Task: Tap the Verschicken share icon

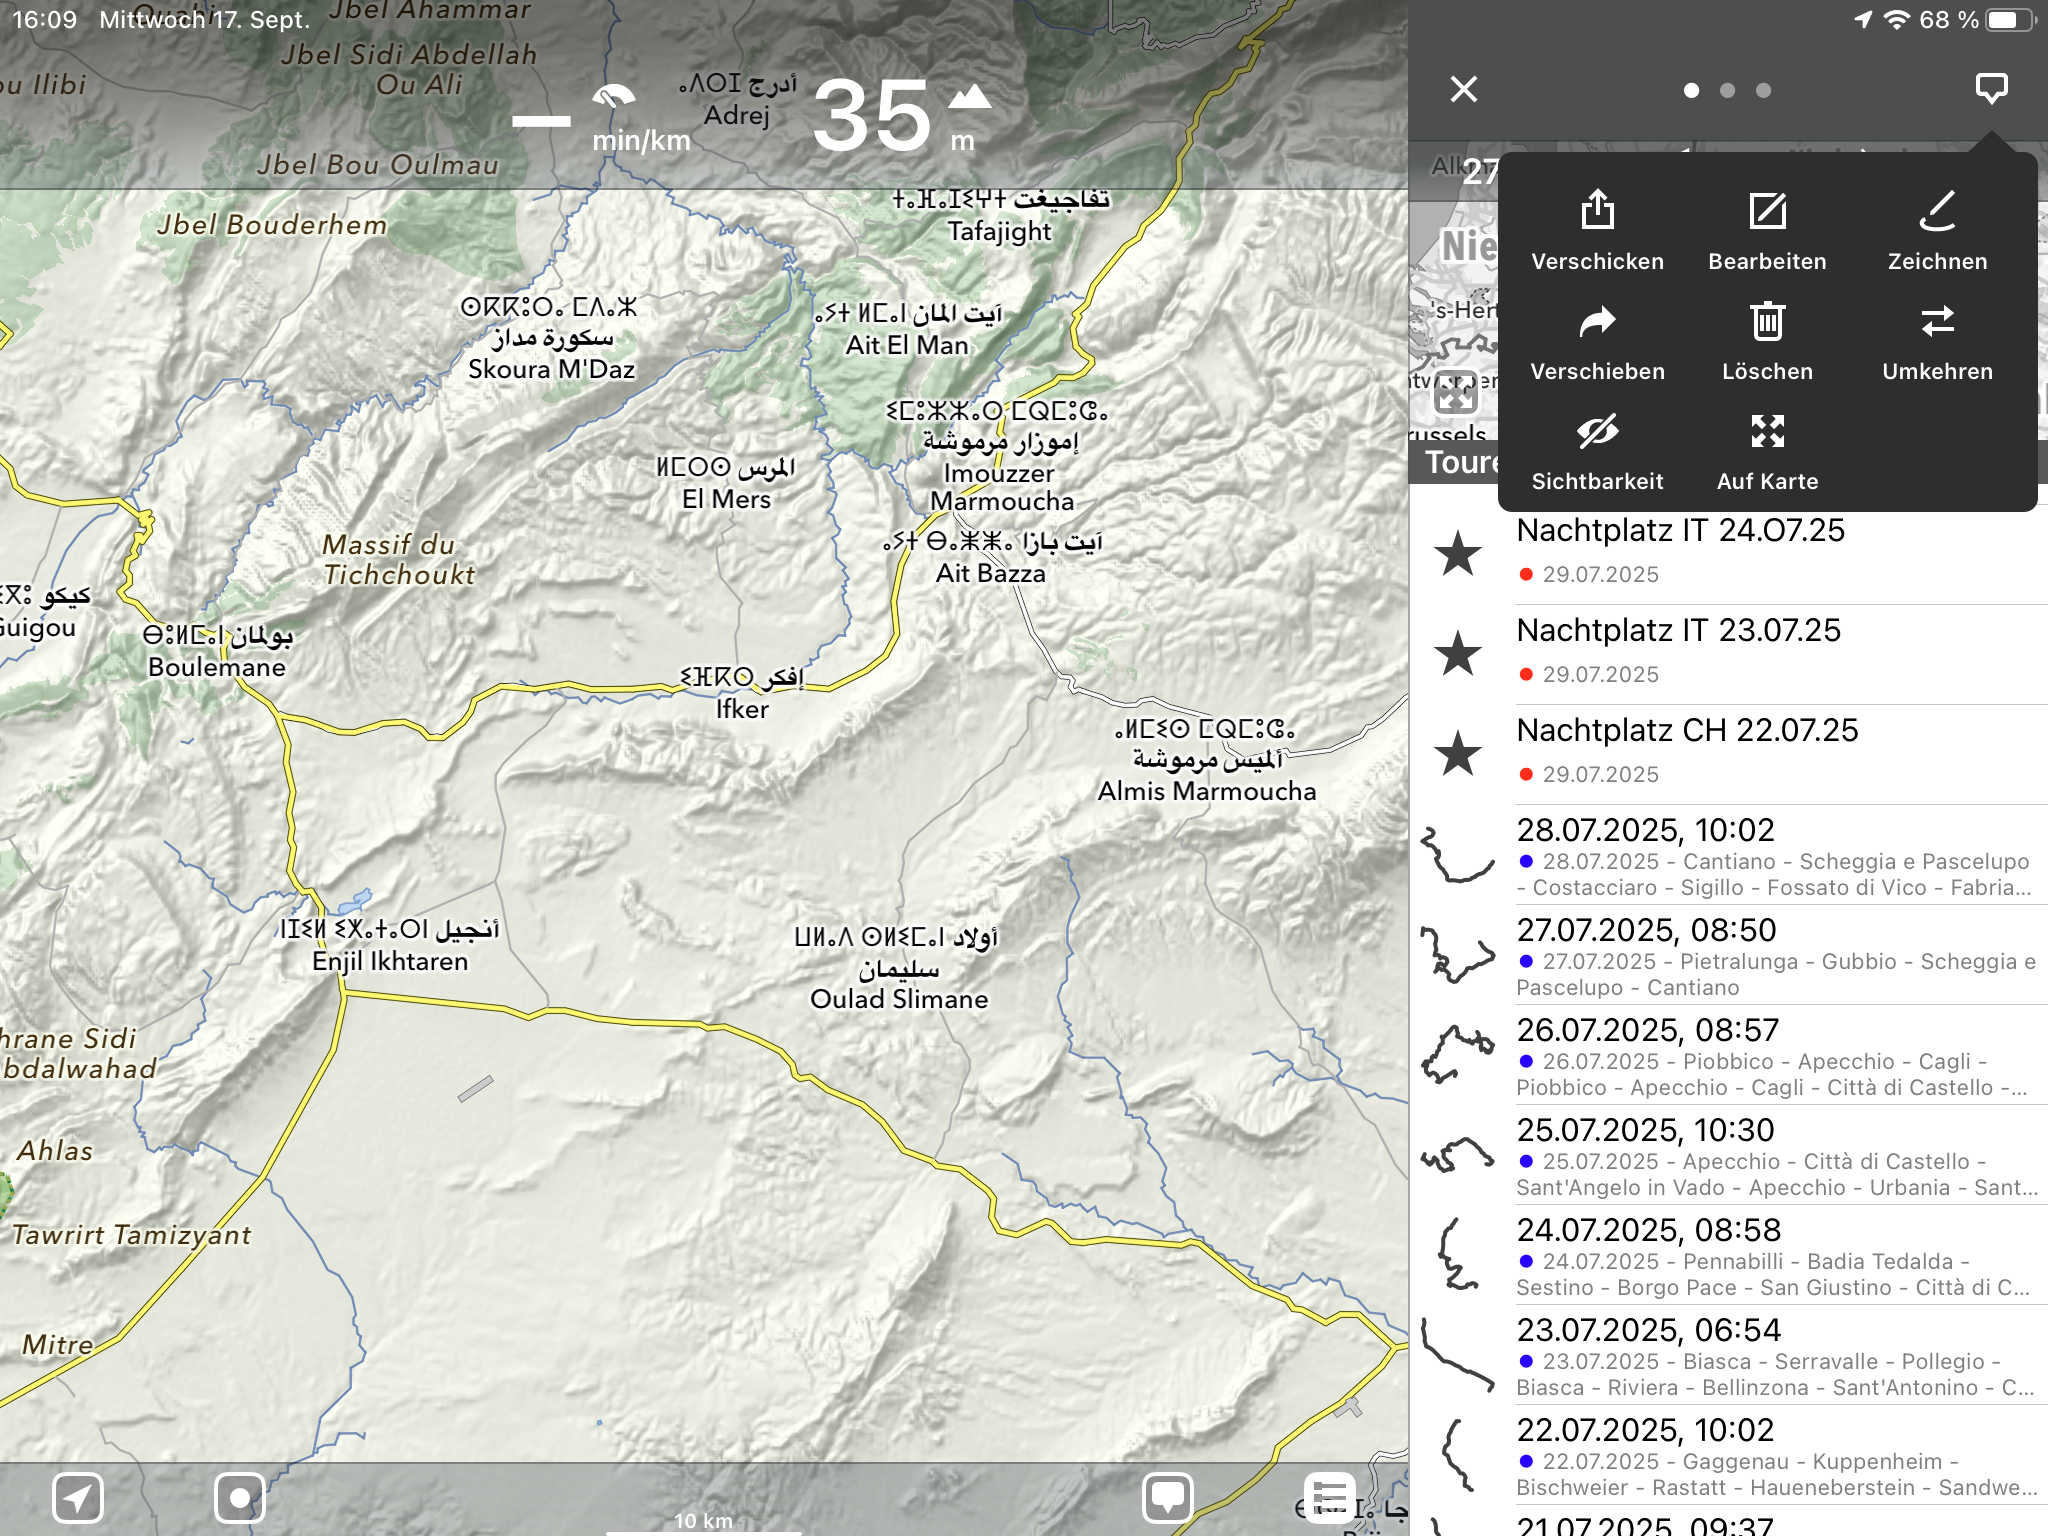Action: 1597,211
